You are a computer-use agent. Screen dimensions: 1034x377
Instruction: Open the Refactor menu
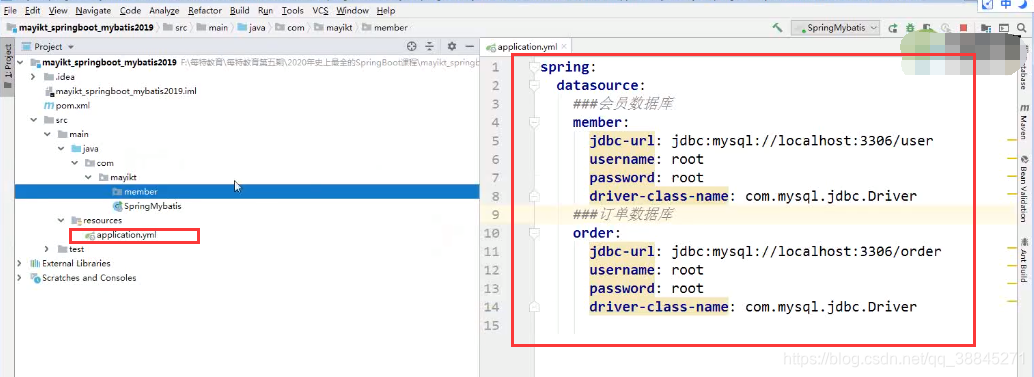[x=204, y=11]
